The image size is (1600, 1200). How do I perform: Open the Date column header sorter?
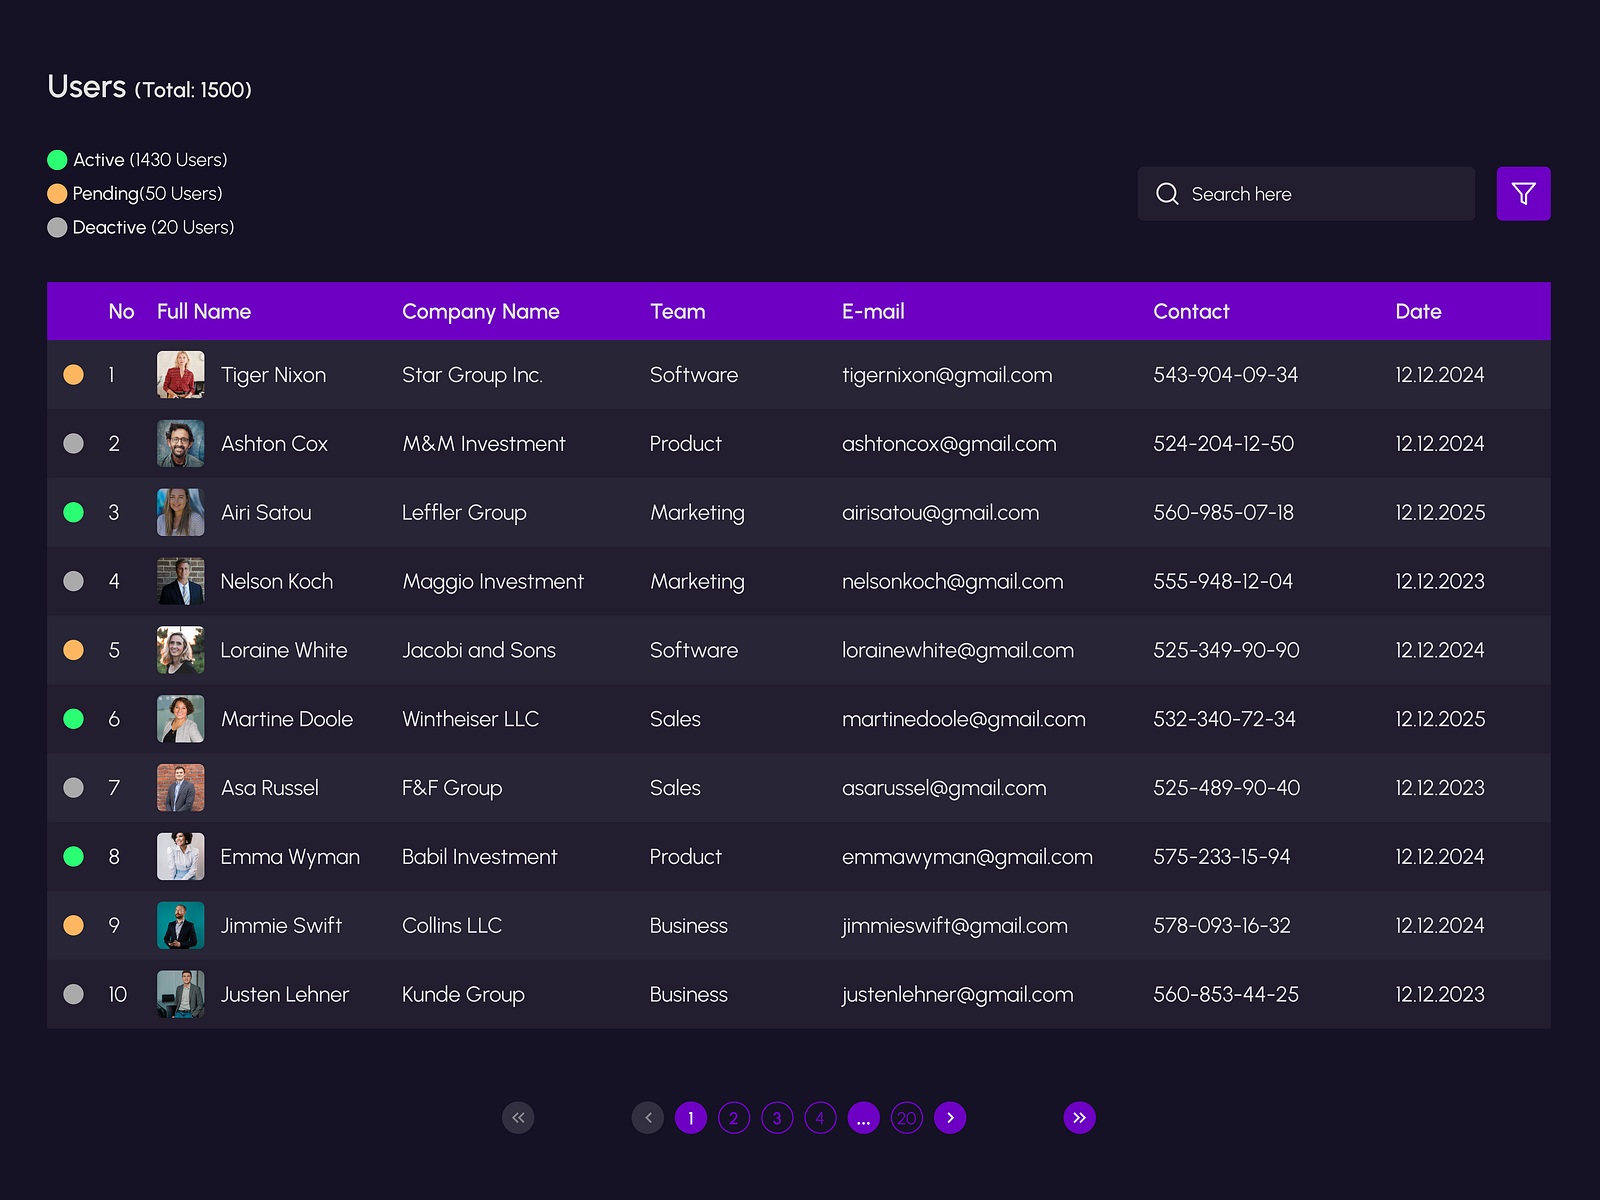[x=1418, y=311]
